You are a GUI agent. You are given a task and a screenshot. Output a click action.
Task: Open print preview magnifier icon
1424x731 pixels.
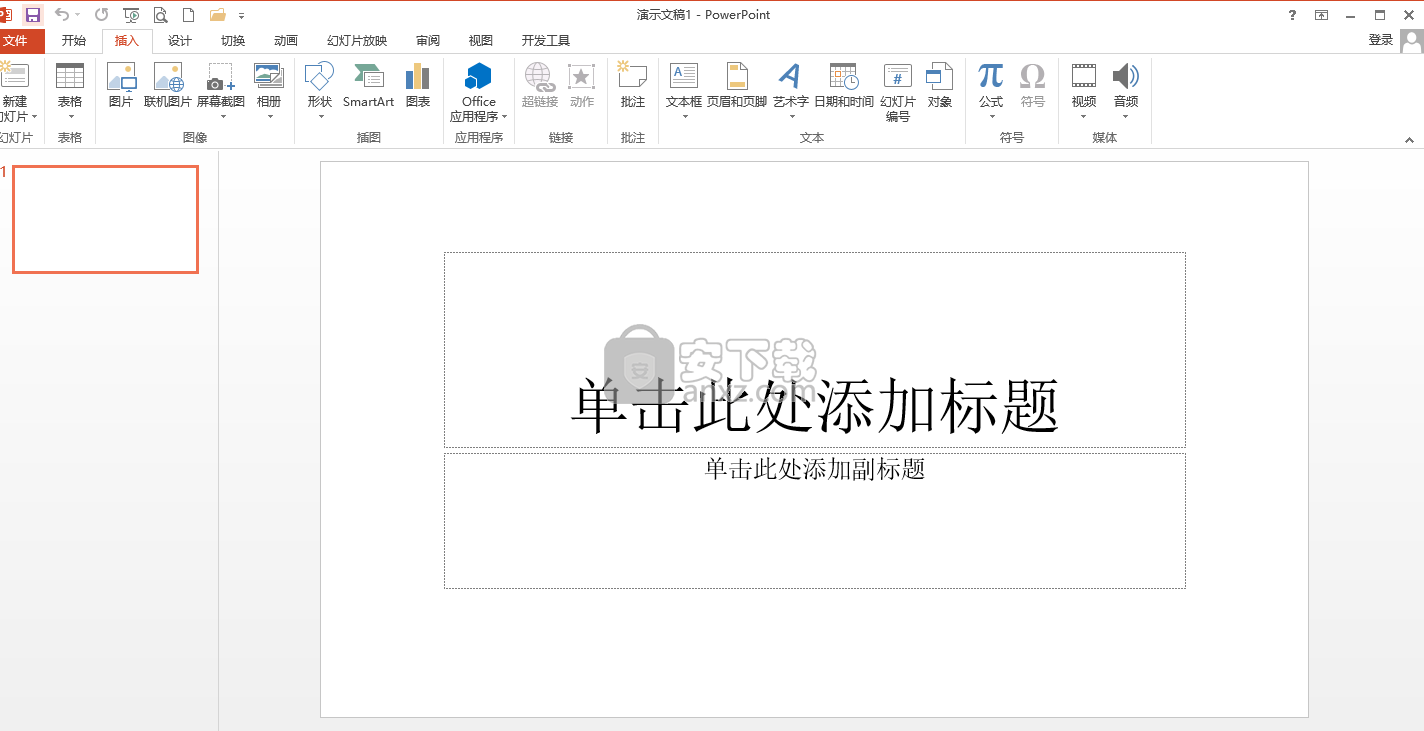point(160,15)
